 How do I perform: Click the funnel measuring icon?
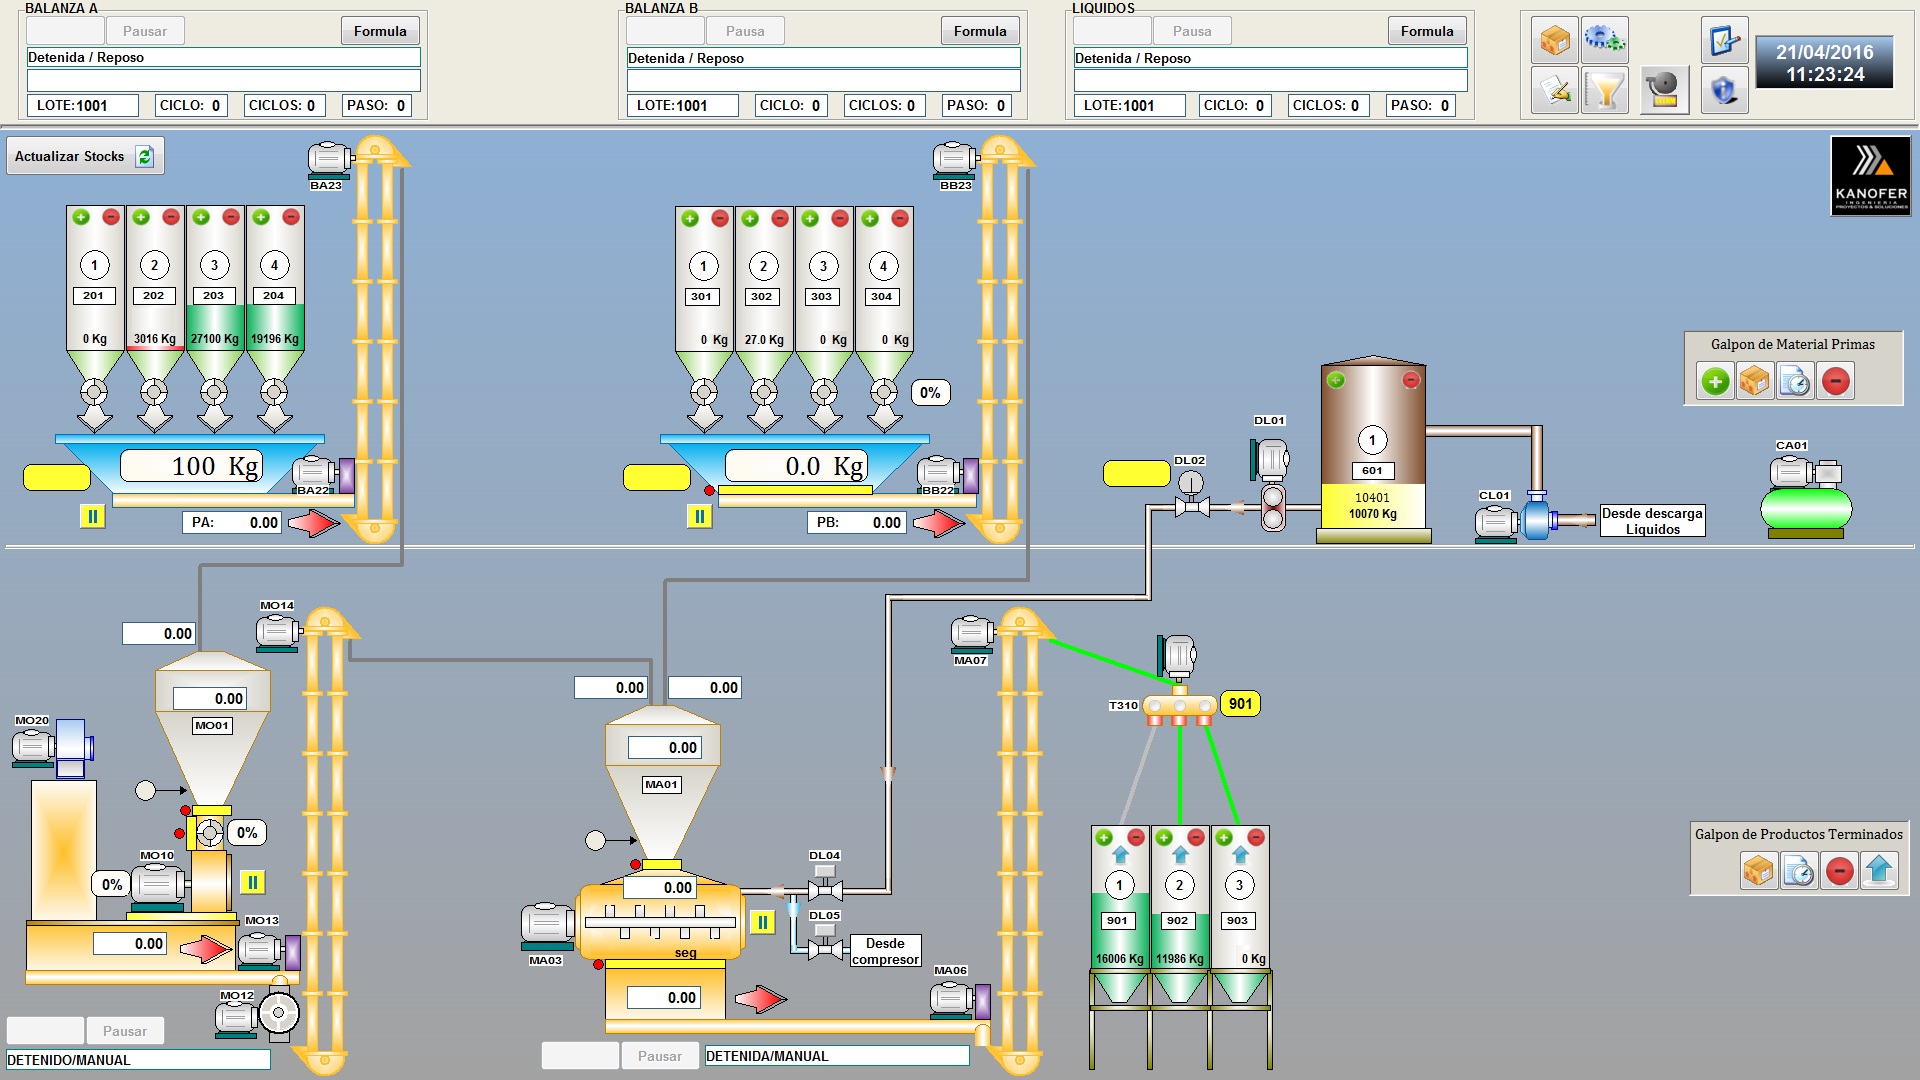[1605, 91]
